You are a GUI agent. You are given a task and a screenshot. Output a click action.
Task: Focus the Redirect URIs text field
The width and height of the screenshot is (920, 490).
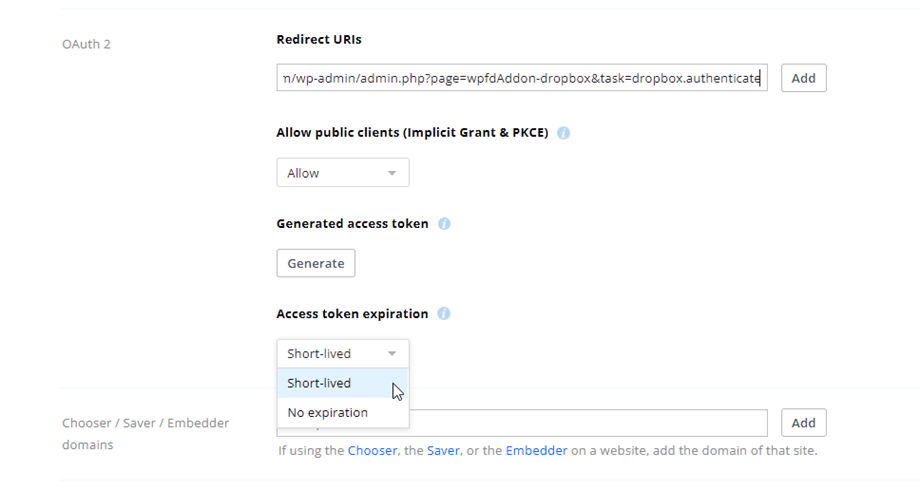521,78
